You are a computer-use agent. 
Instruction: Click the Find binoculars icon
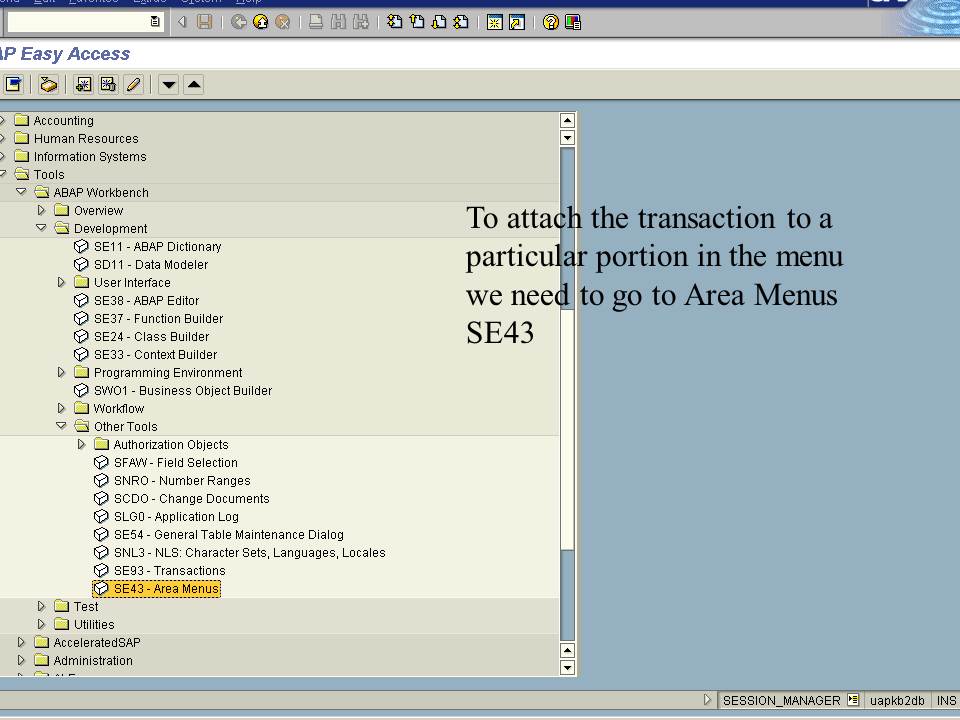(x=338, y=21)
